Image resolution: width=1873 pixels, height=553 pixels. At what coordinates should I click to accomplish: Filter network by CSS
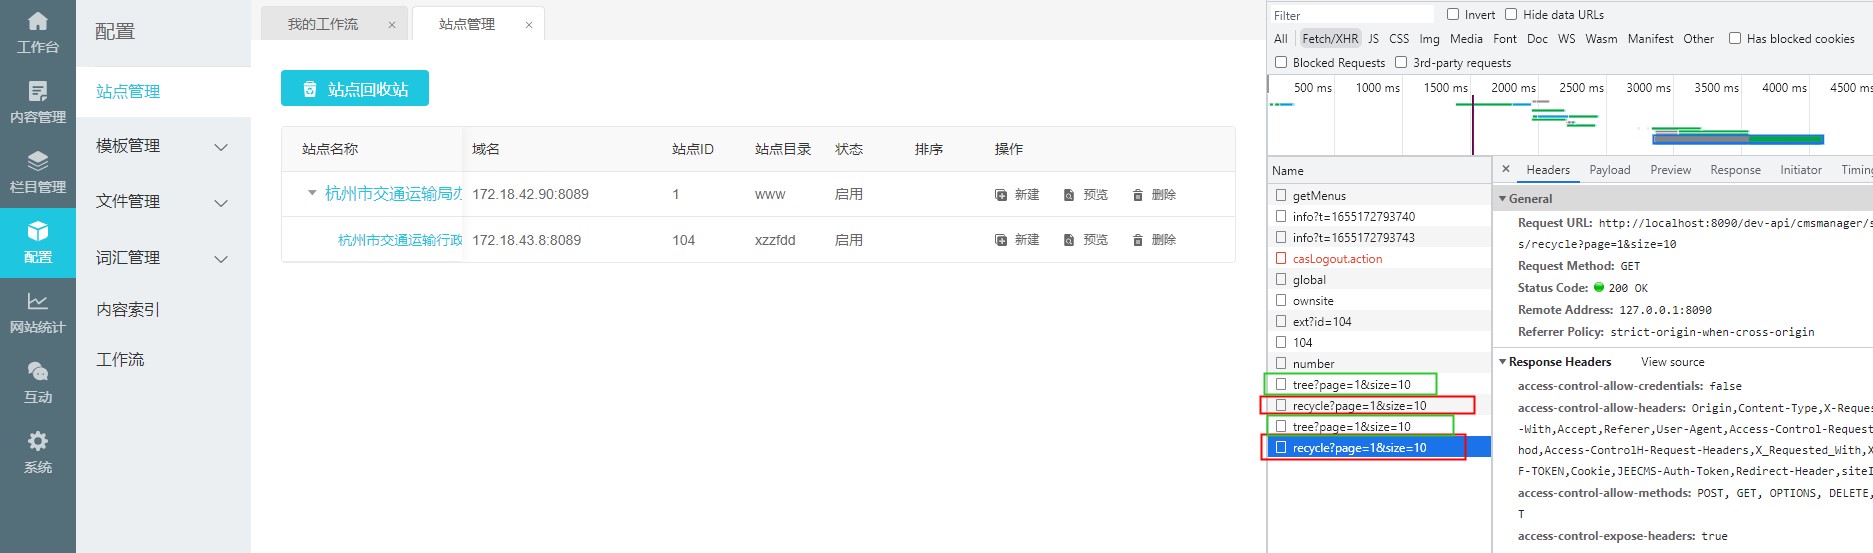[x=1399, y=39]
